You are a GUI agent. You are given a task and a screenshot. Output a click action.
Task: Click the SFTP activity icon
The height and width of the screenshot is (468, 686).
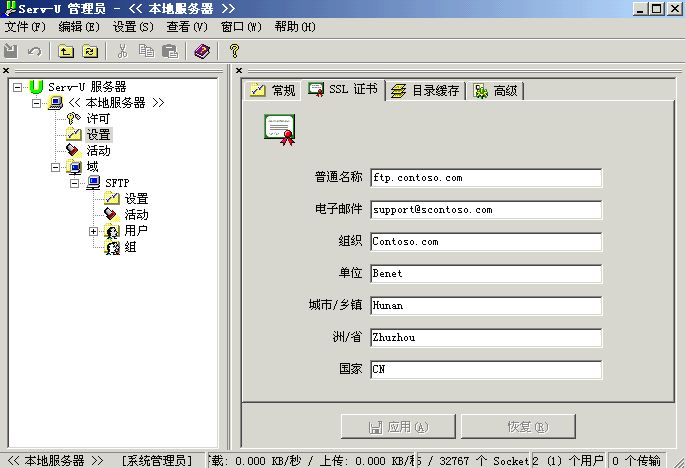click(x=112, y=214)
